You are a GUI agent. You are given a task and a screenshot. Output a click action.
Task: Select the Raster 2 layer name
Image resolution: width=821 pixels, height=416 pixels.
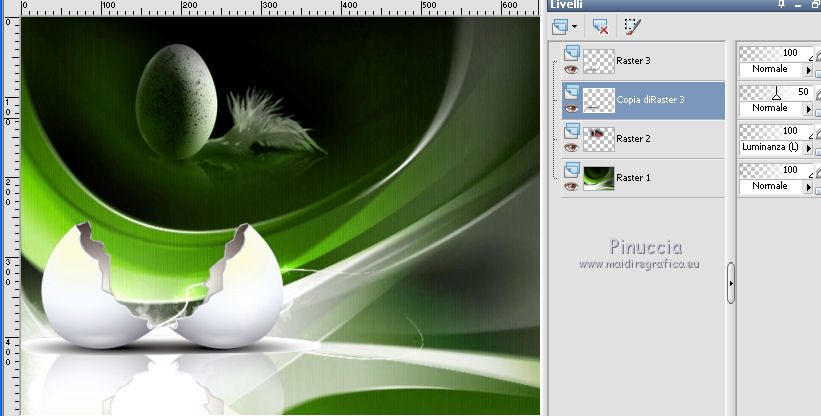[633, 139]
